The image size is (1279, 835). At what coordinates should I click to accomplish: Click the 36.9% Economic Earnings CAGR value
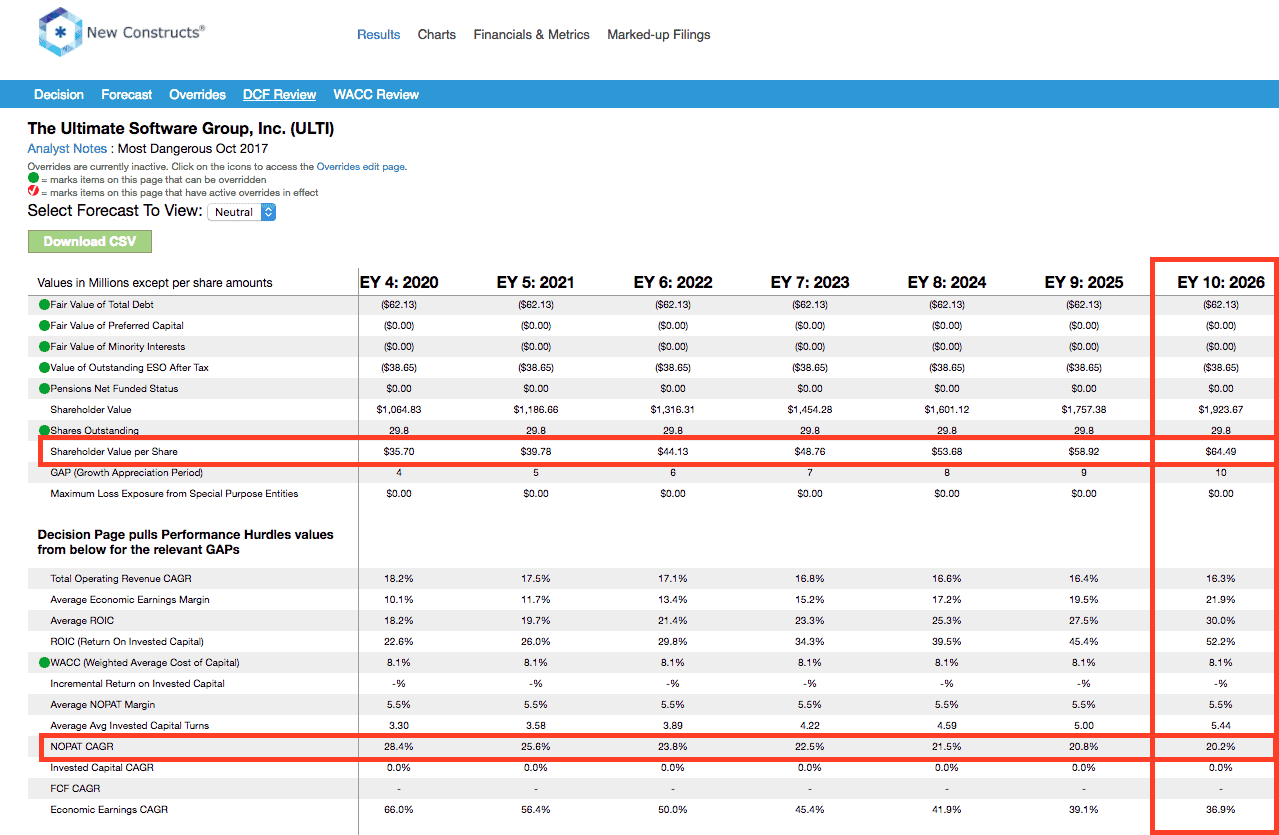pos(1221,809)
